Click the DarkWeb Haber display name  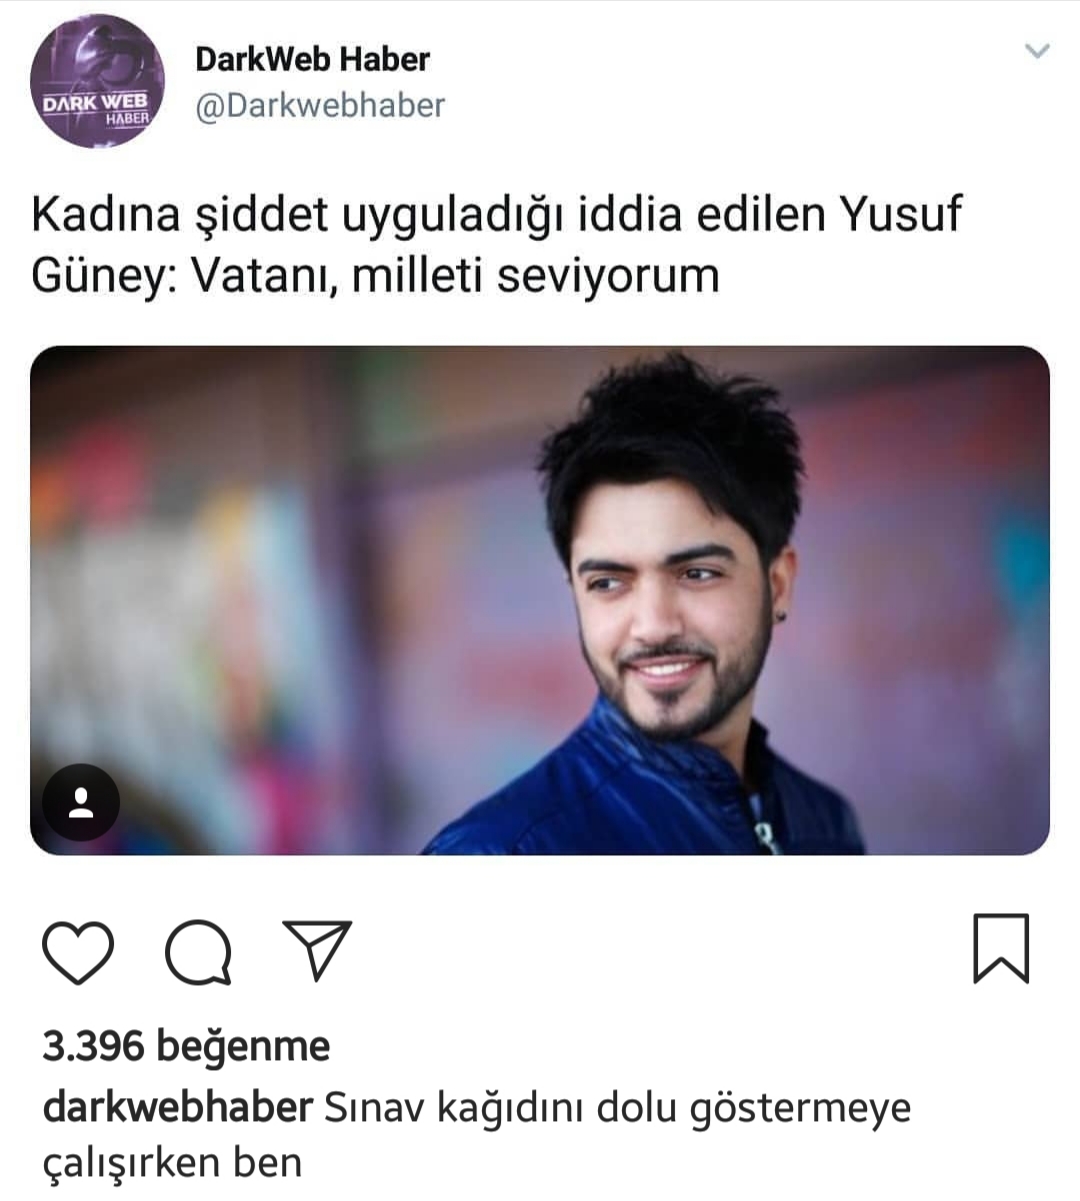click(312, 59)
